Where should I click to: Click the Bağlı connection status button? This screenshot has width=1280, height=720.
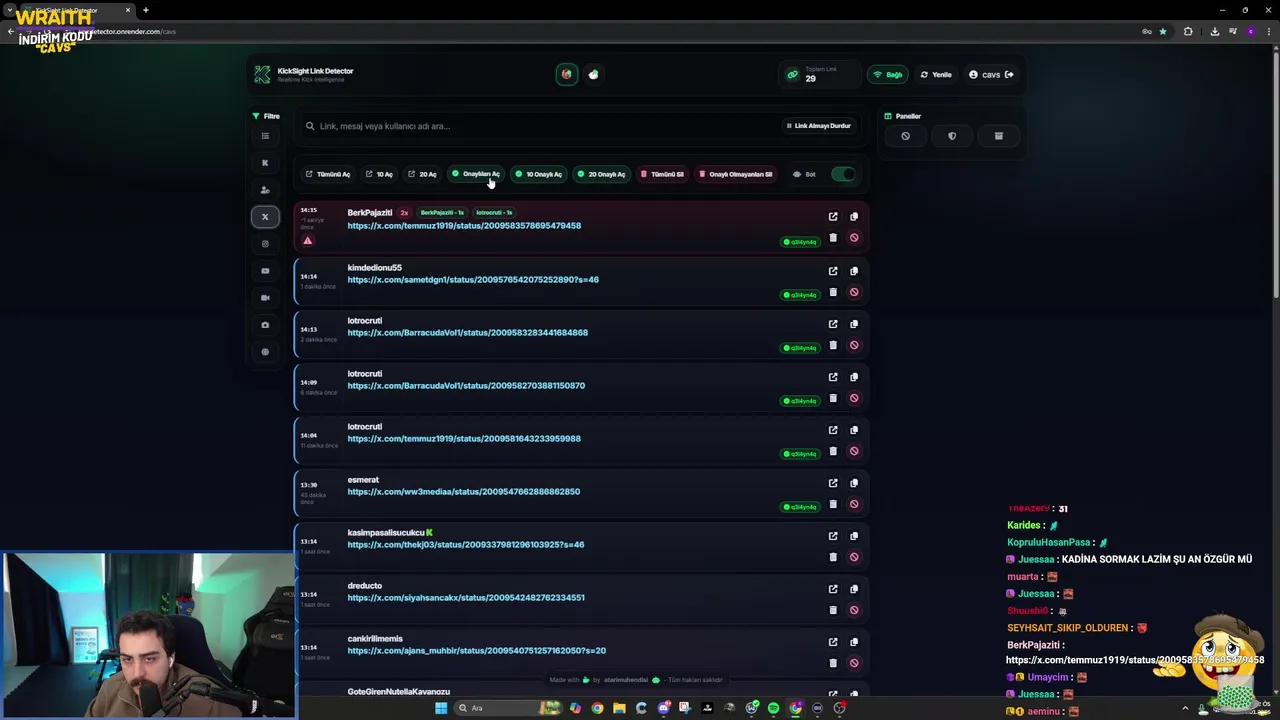click(888, 75)
